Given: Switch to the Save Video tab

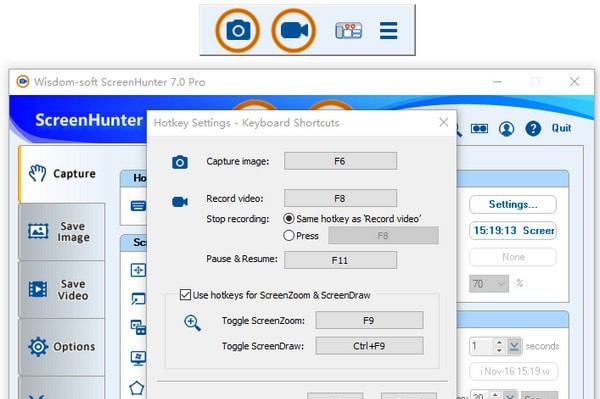Looking at the screenshot, I should [62, 290].
